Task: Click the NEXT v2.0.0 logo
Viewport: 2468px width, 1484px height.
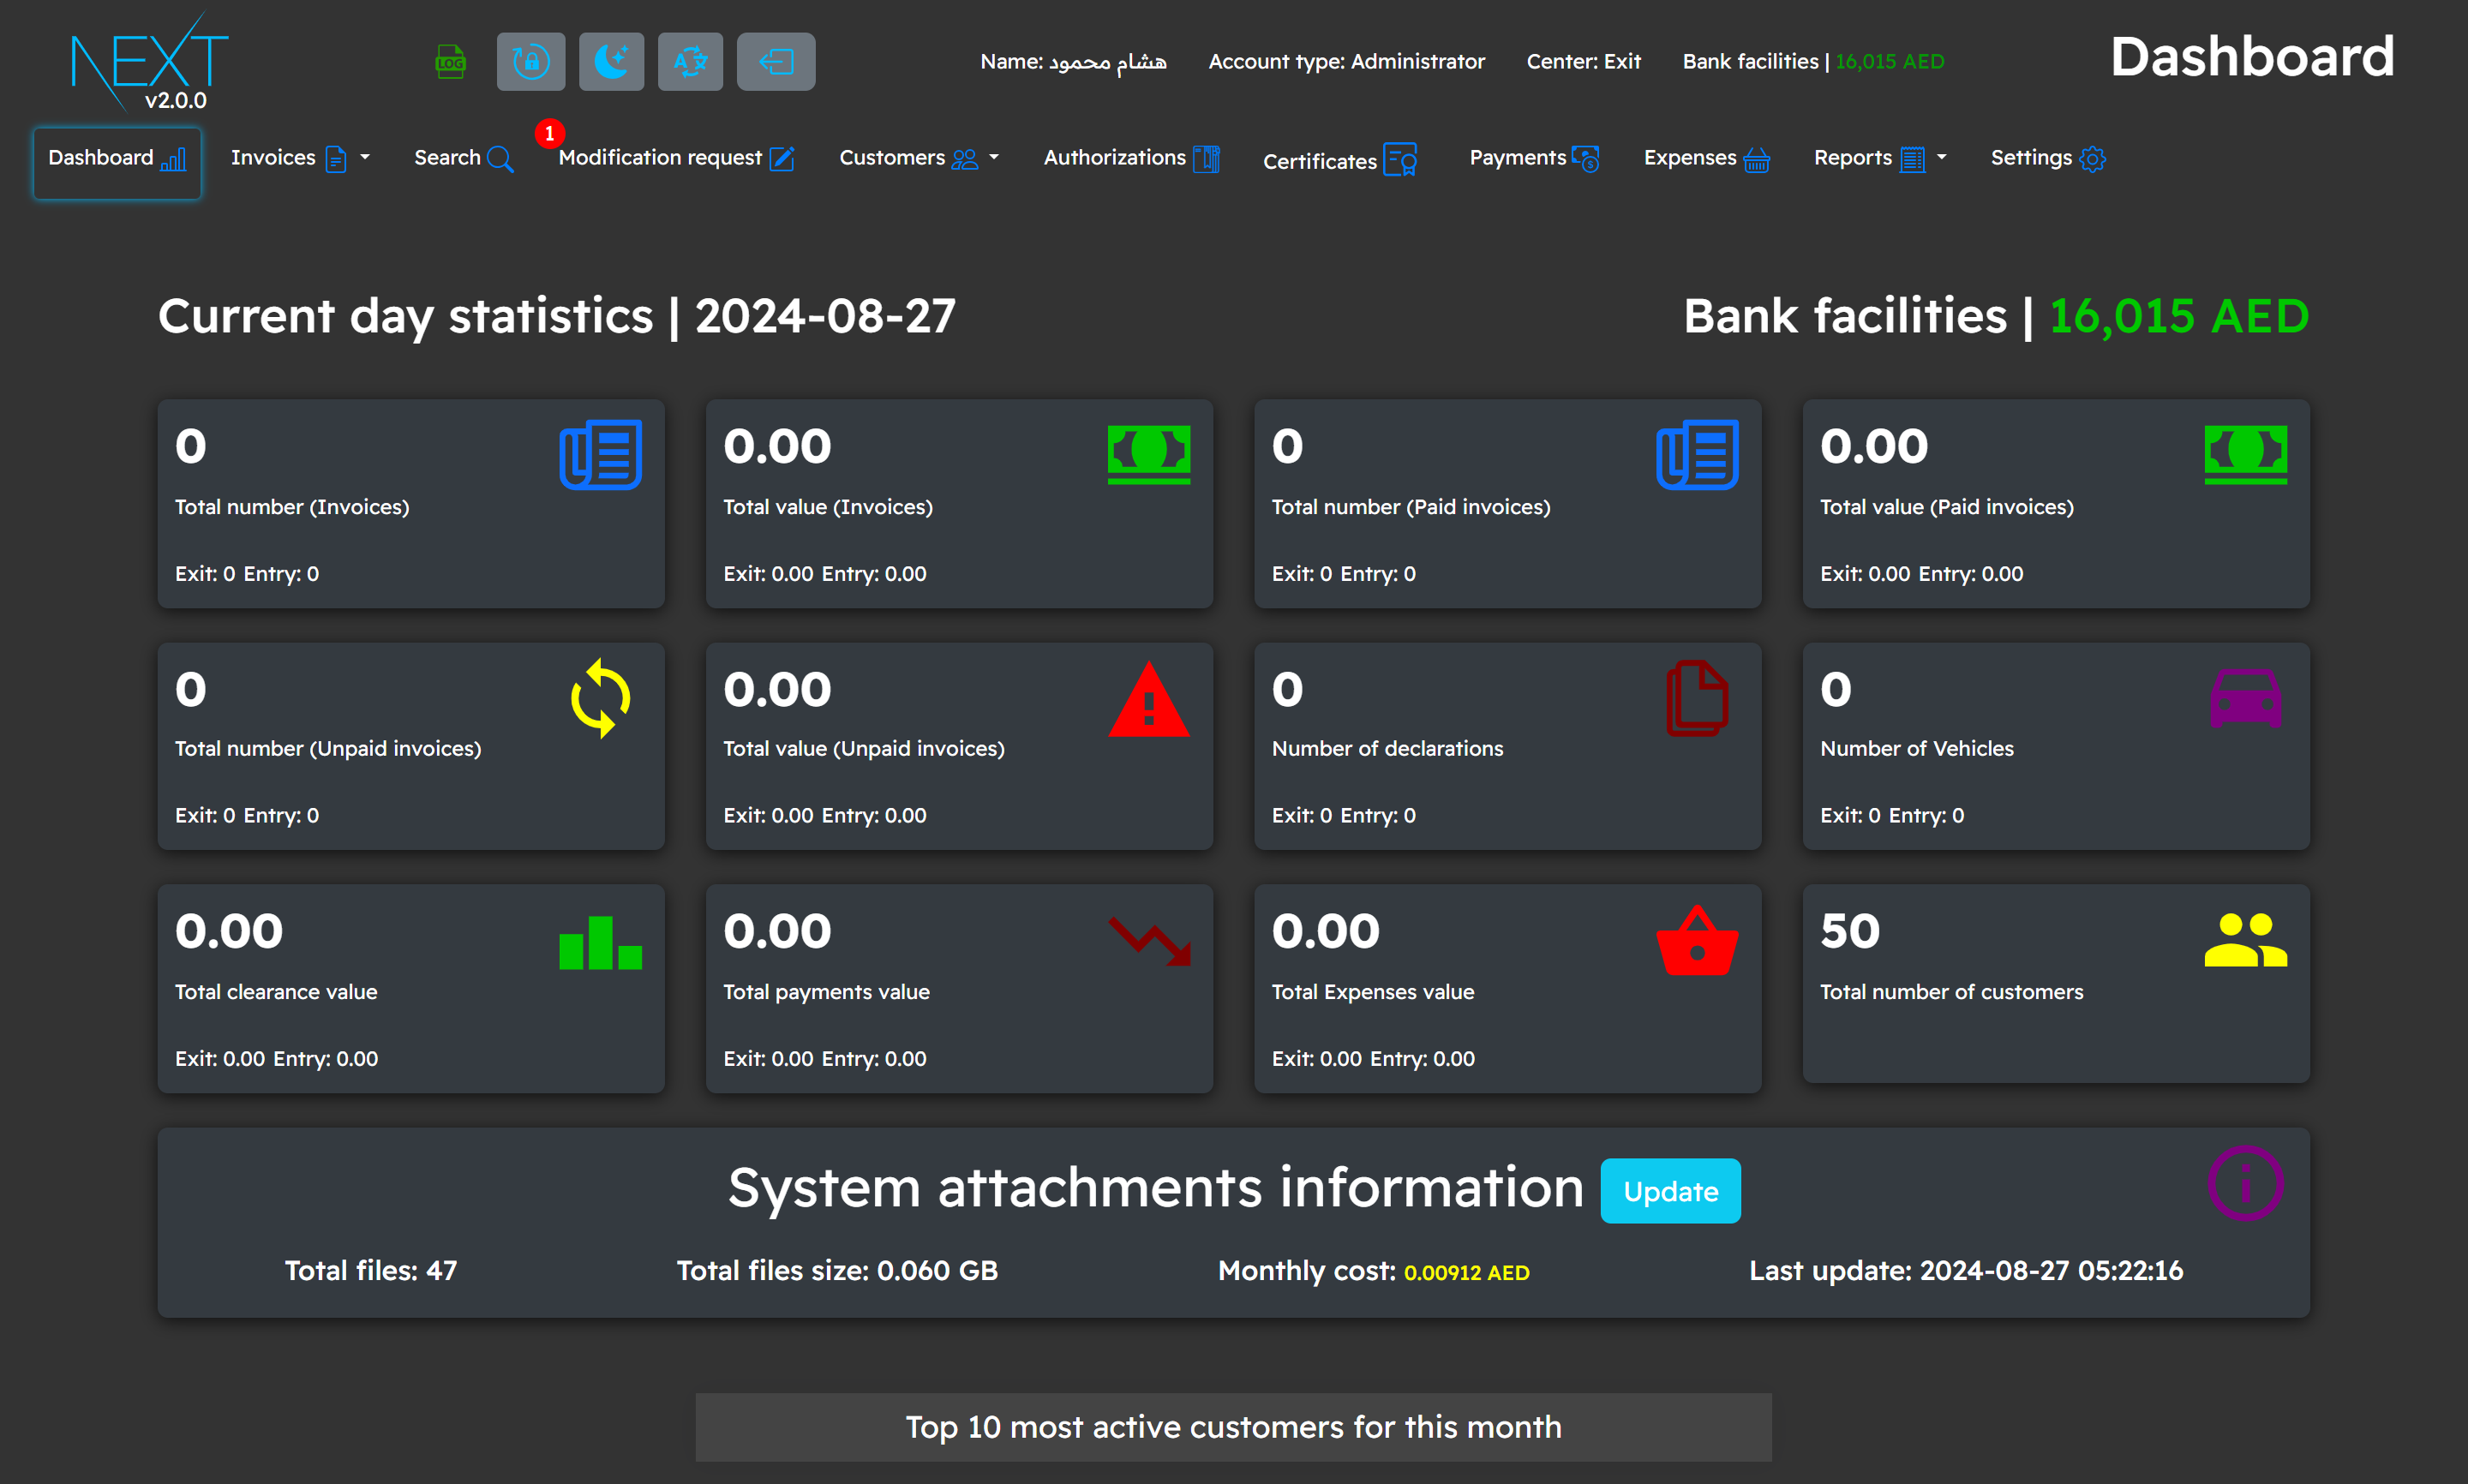Action: coord(150,62)
